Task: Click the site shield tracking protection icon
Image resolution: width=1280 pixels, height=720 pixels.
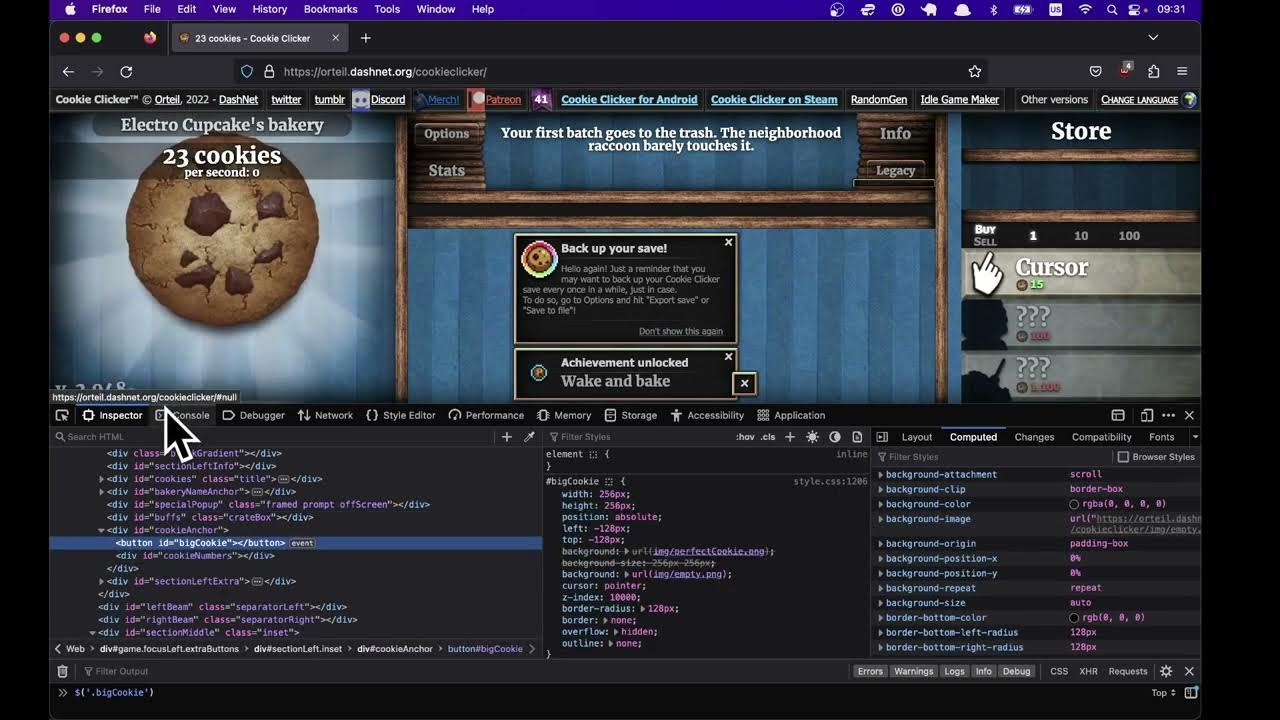Action: 247,71
